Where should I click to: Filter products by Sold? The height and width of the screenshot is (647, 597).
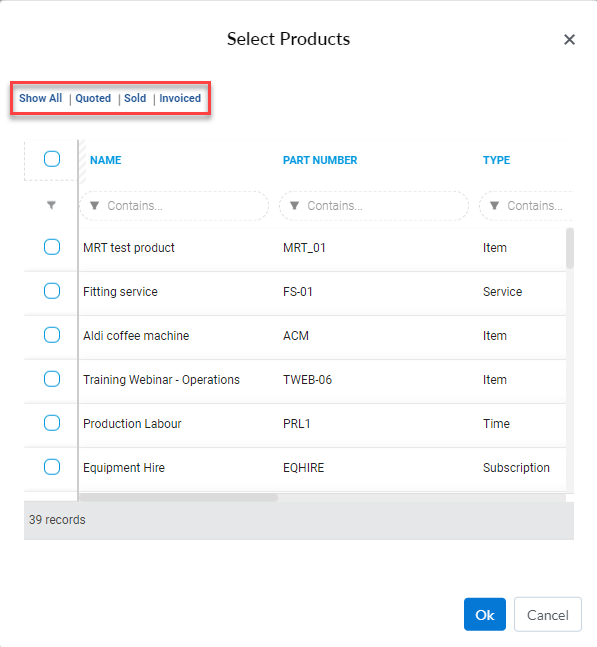click(135, 98)
